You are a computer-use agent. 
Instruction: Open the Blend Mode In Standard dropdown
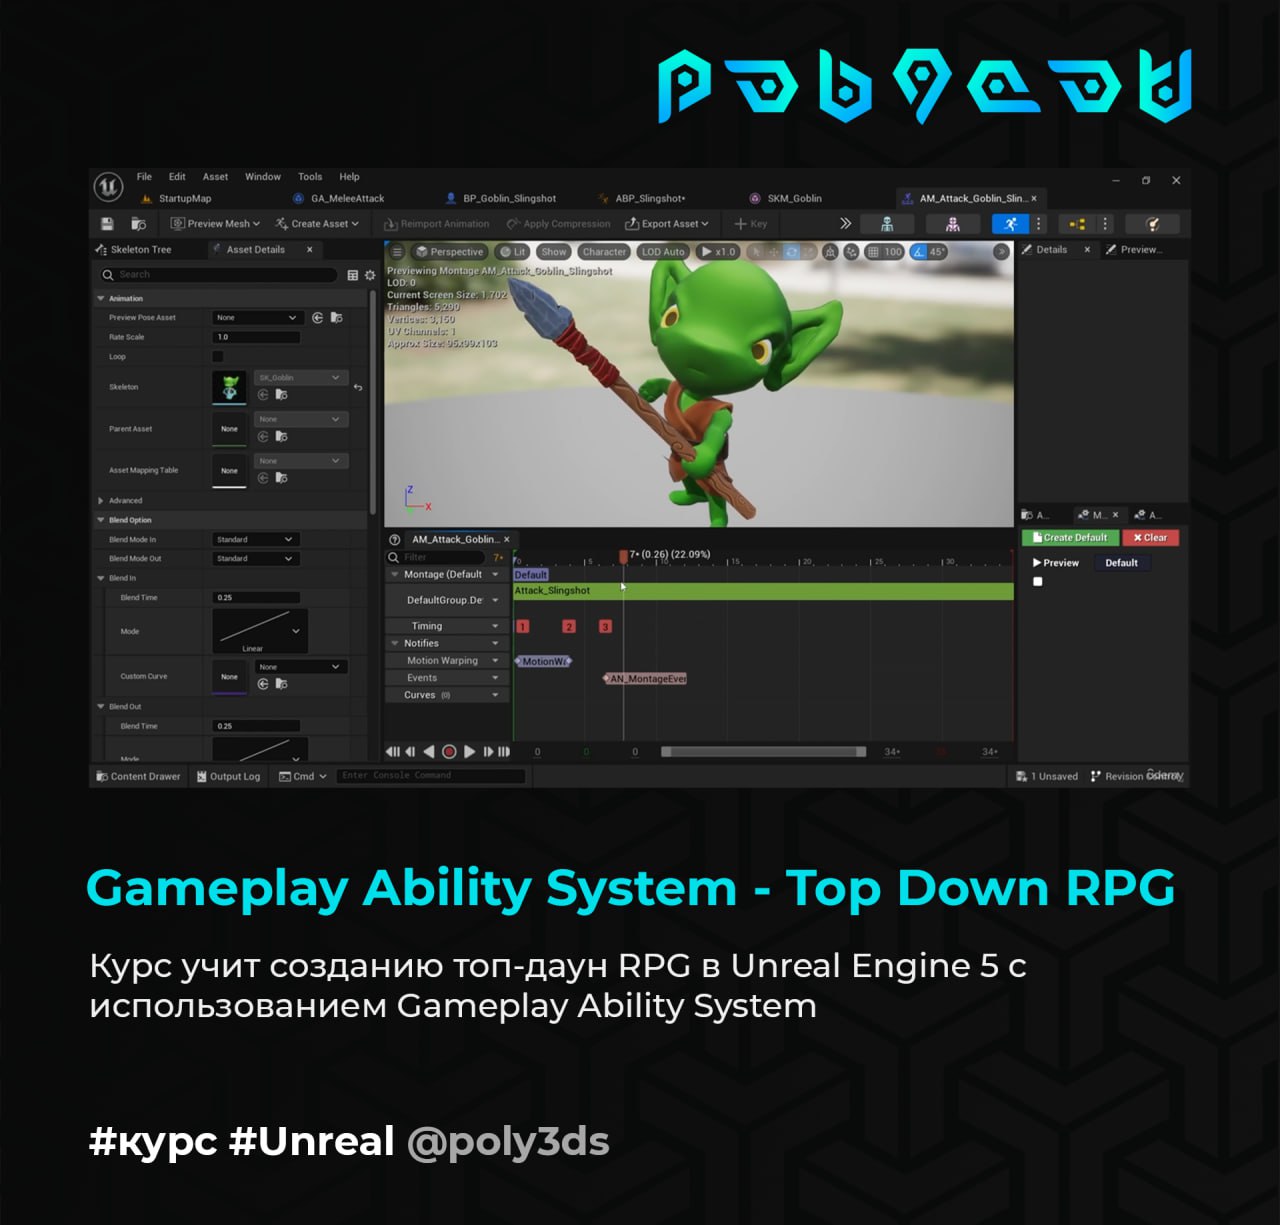(x=256, y=540)
